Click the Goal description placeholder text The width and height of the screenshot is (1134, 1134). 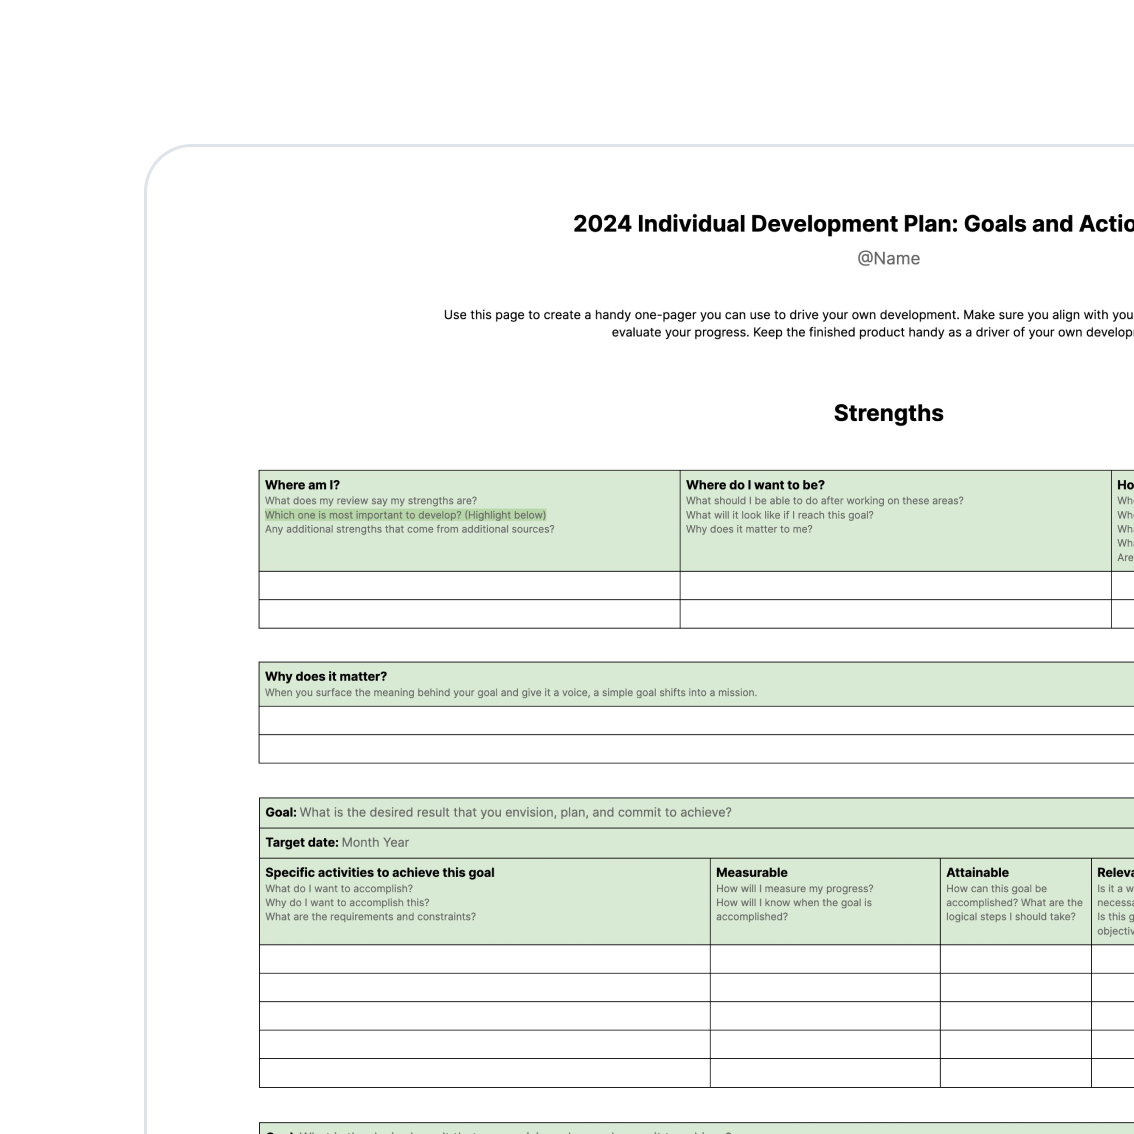(515, 813)
